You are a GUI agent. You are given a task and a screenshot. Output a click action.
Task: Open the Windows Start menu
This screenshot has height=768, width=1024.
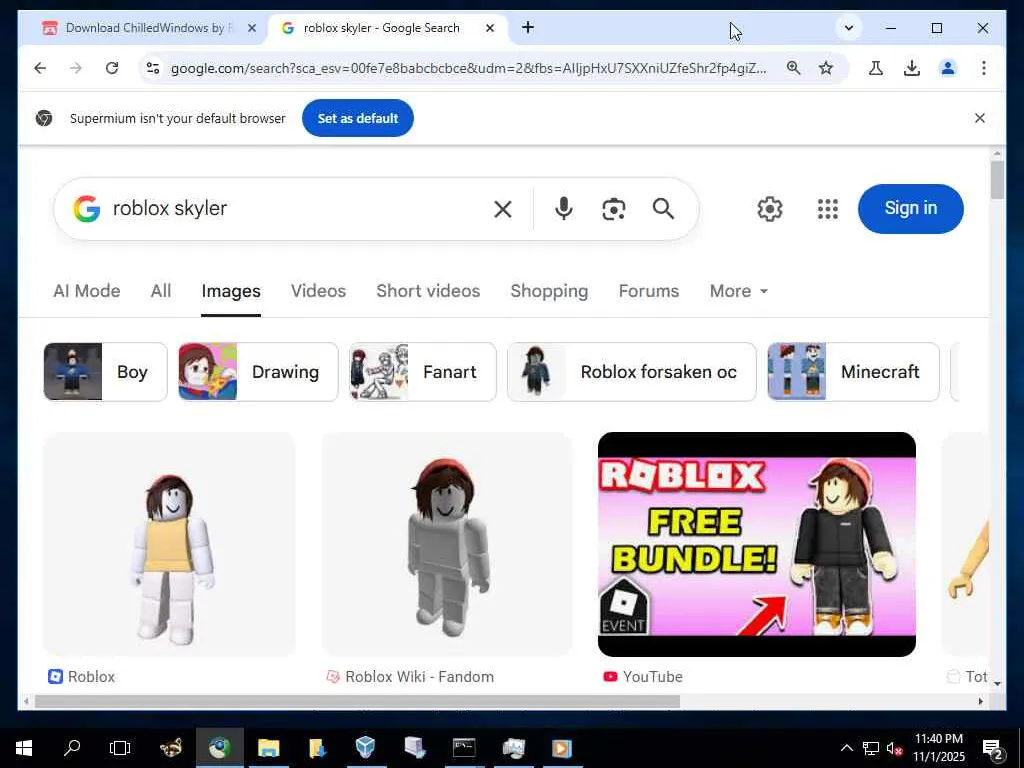24,748
